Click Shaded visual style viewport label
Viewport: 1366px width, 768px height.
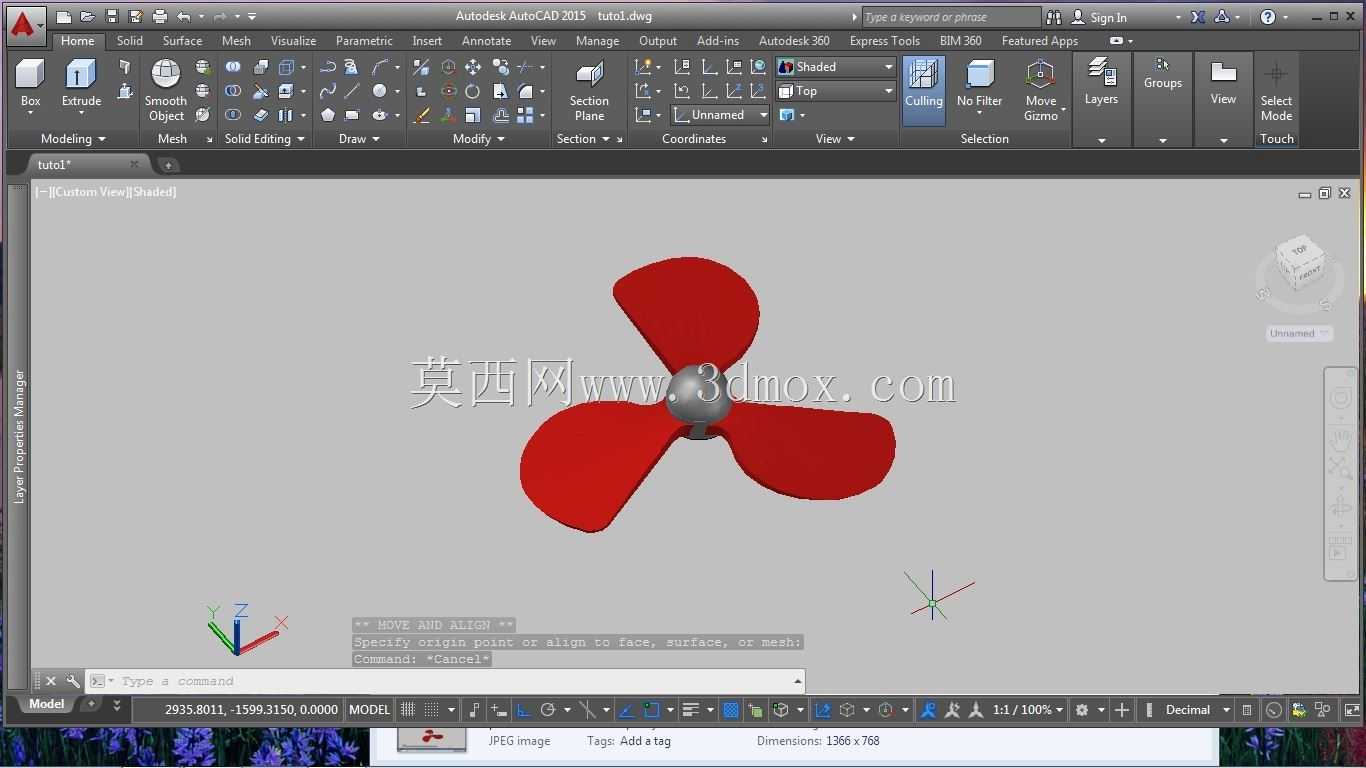154,192
